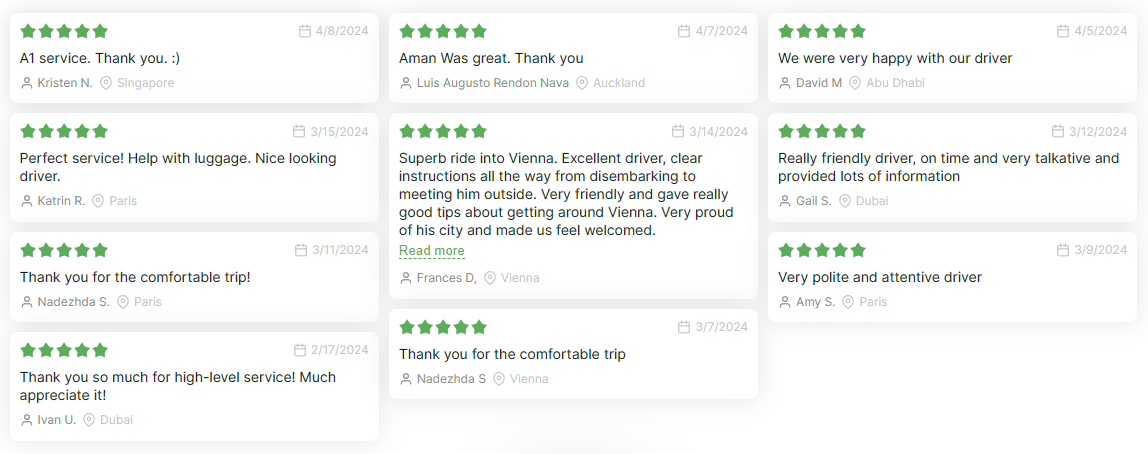Click the location pin beside Singapore
The height and width of the screenshot is (454, 1148).
106,83
